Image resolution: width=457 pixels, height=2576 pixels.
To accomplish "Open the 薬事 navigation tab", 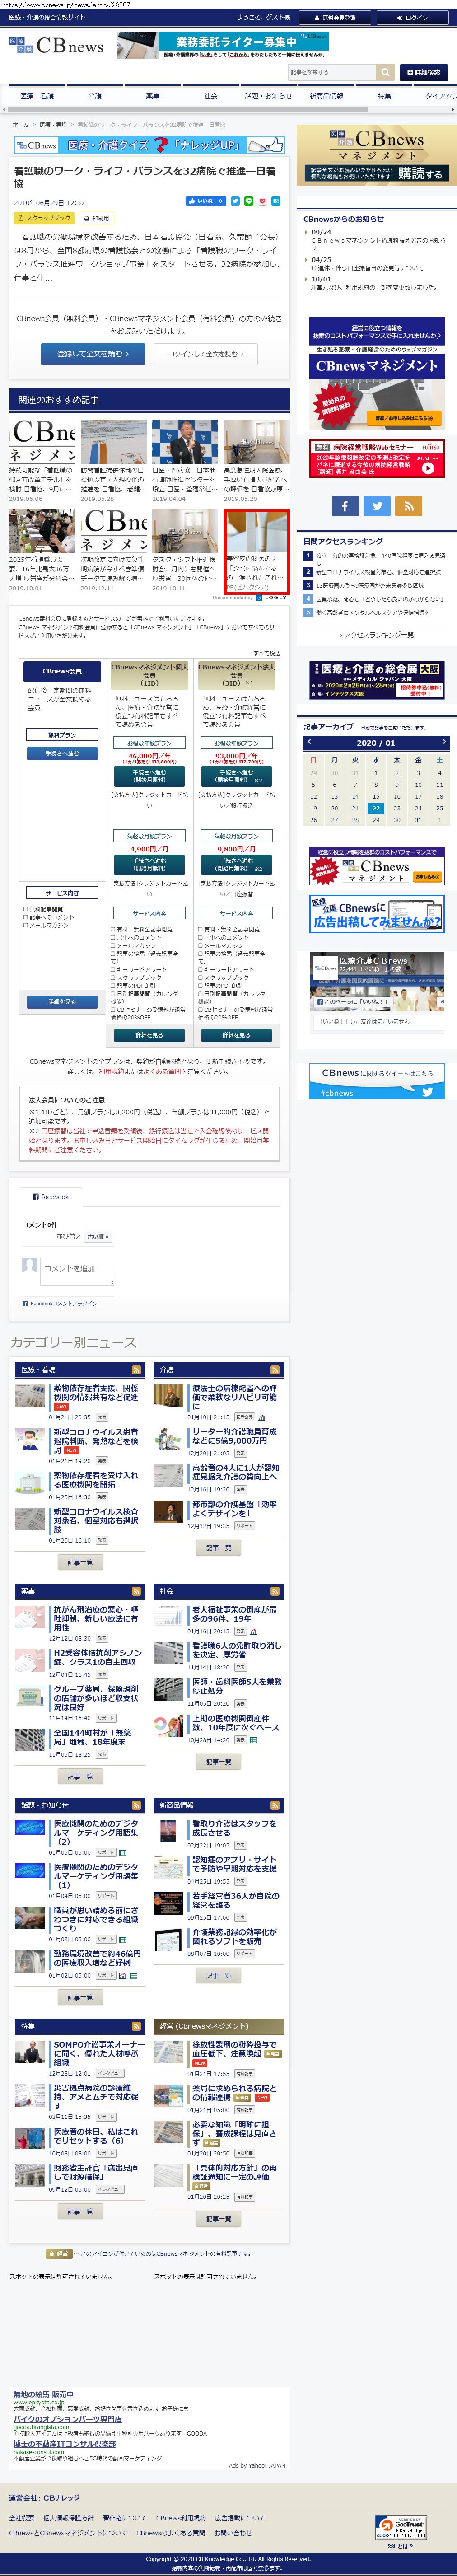I will point(152,96).
